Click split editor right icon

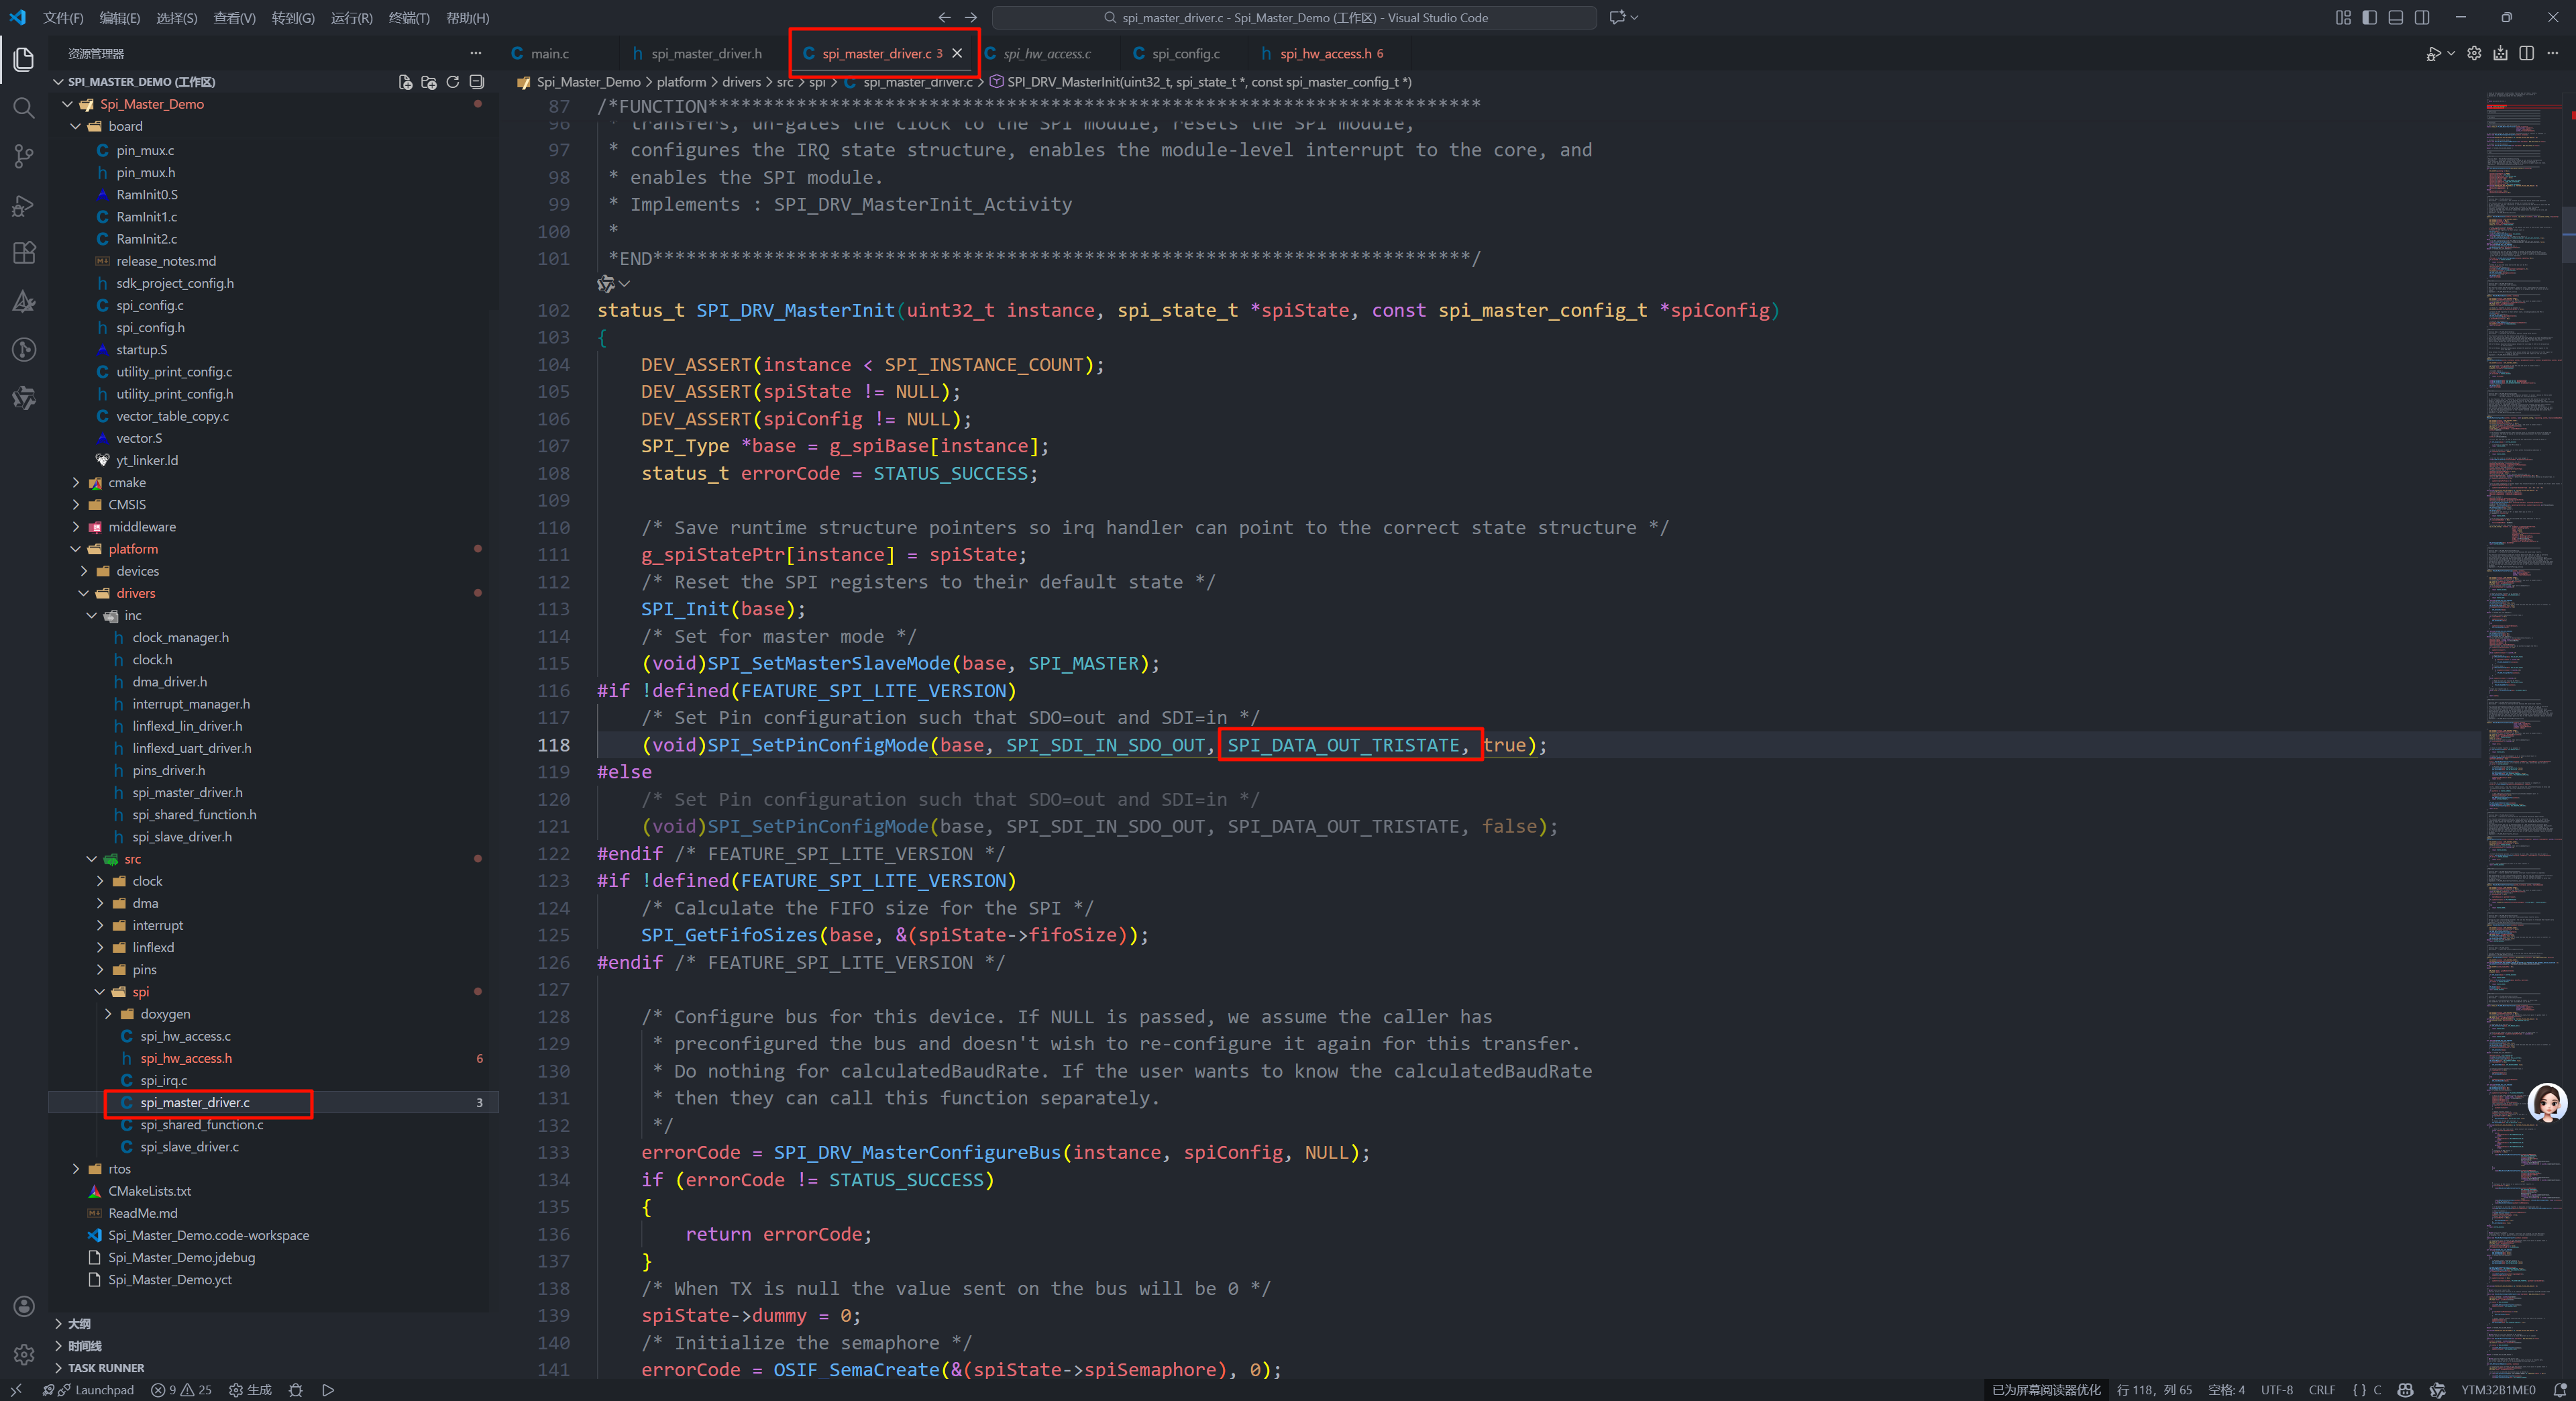coord(2526,54)
